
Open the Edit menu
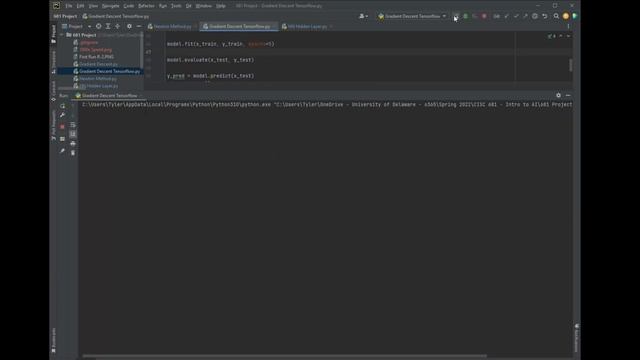[x=80, y=6]
